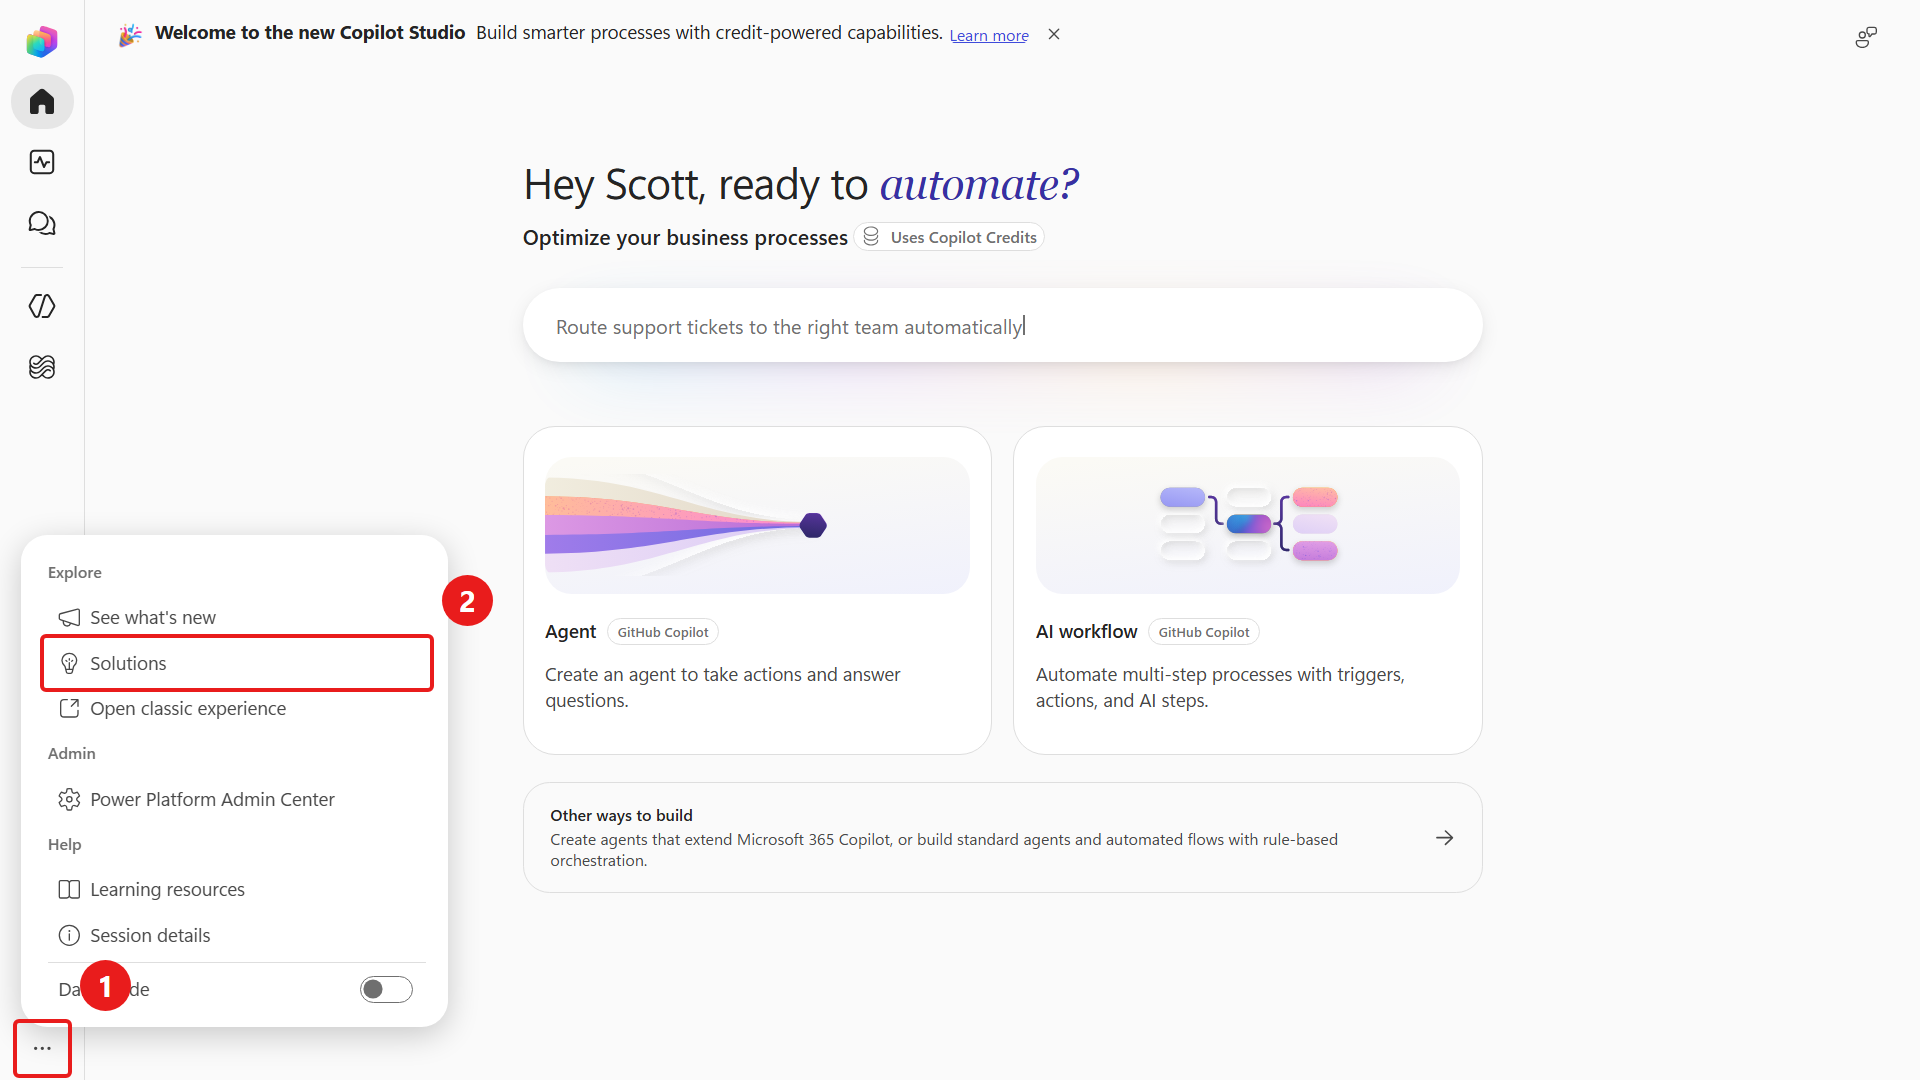1920x1080 pixels.
Task: Click the Uses Copilot Credits badge
Action: (x=950, y=237)
